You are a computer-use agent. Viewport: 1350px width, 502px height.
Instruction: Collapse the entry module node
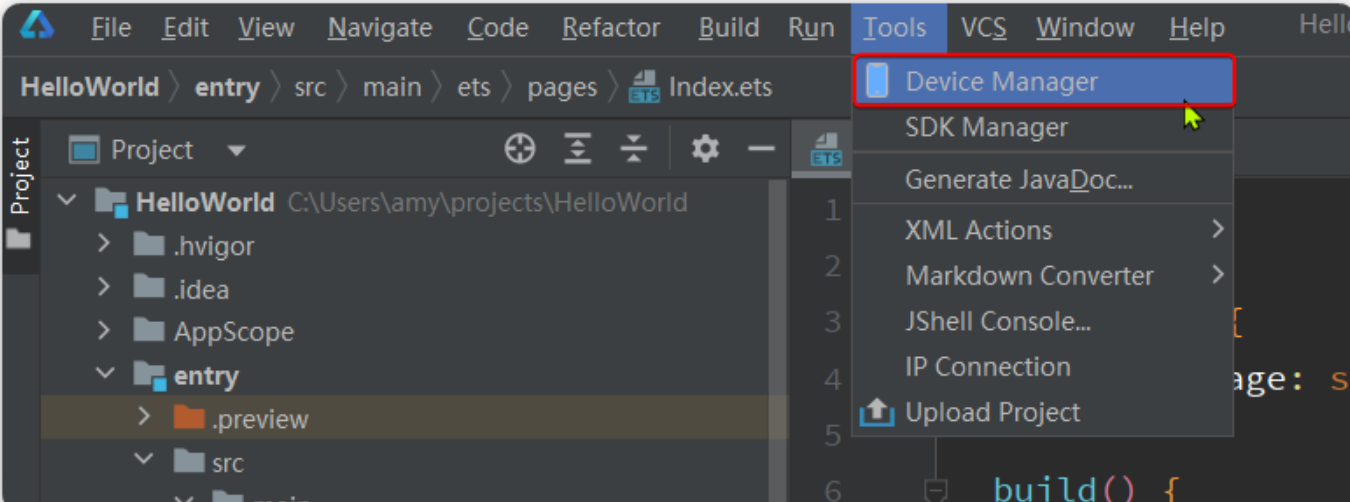point(104,374)
